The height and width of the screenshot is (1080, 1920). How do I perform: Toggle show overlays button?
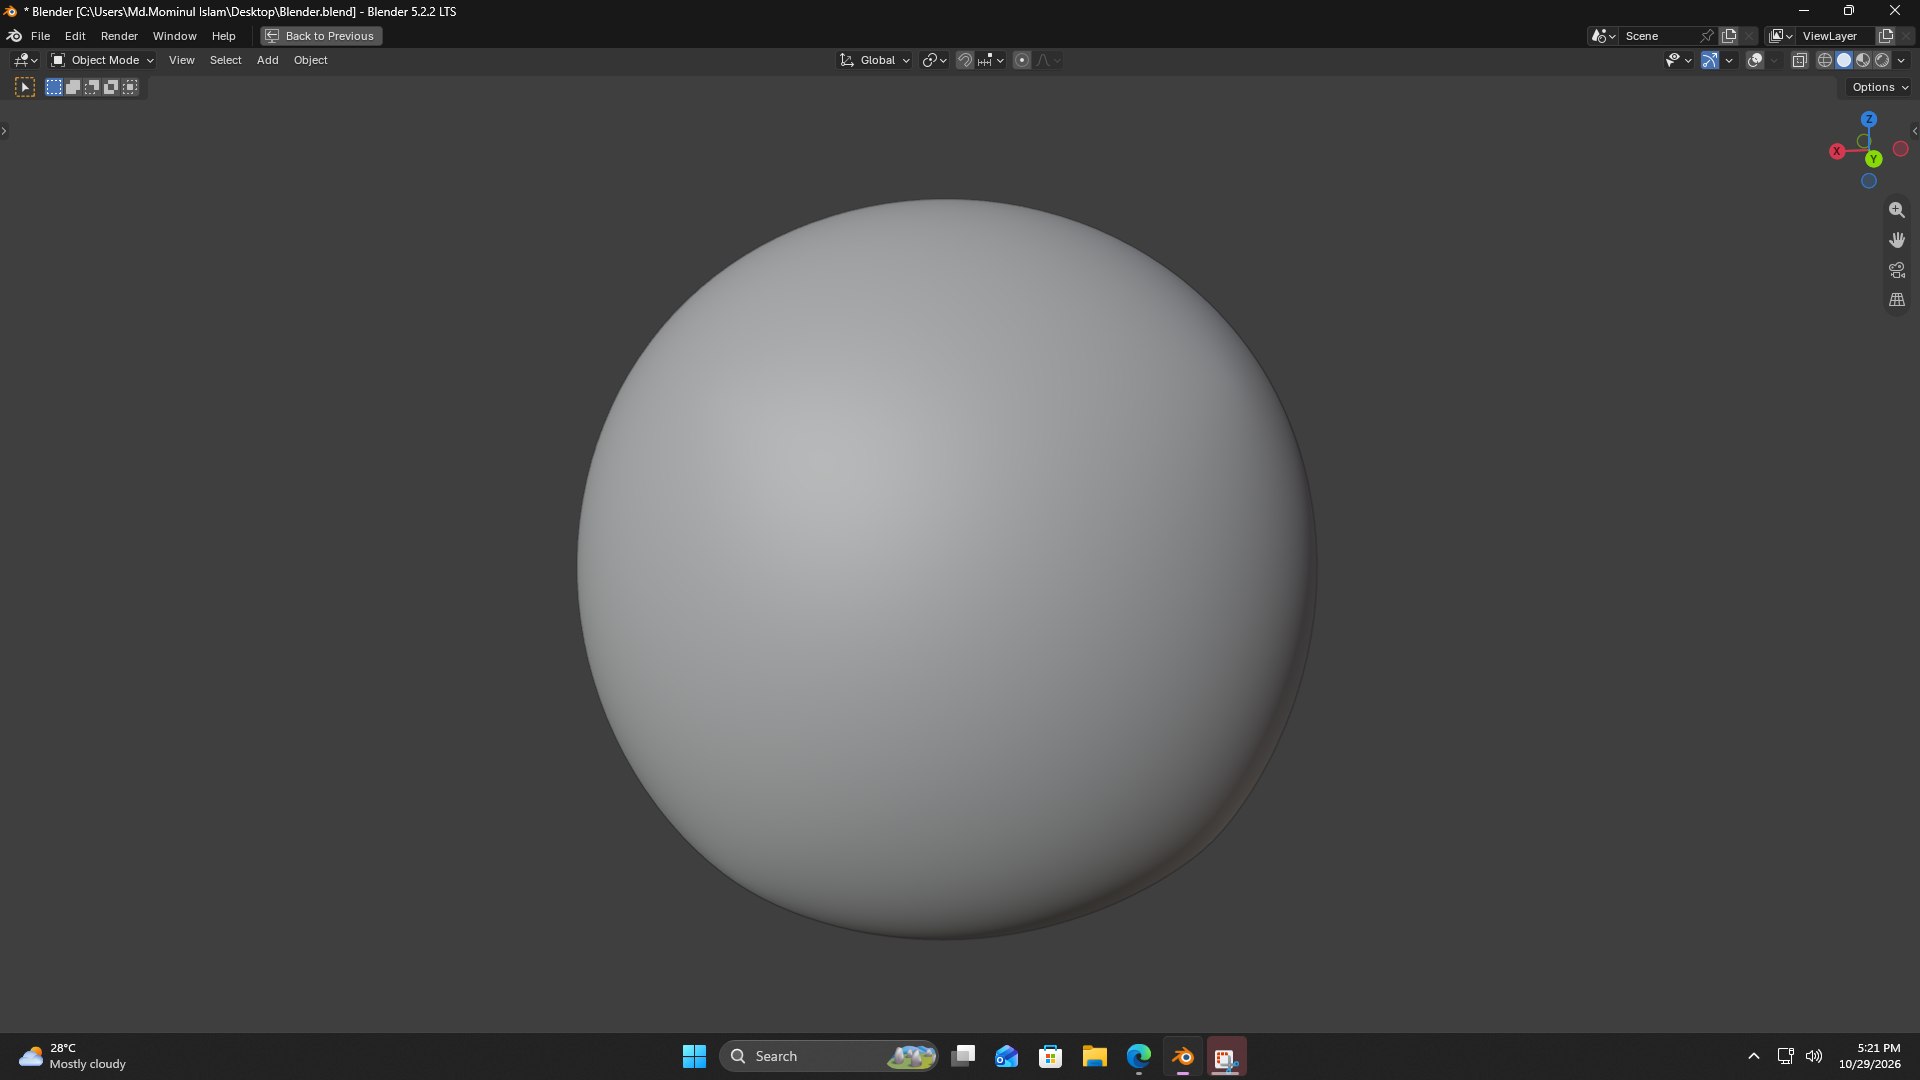(x=1755, y=61)
